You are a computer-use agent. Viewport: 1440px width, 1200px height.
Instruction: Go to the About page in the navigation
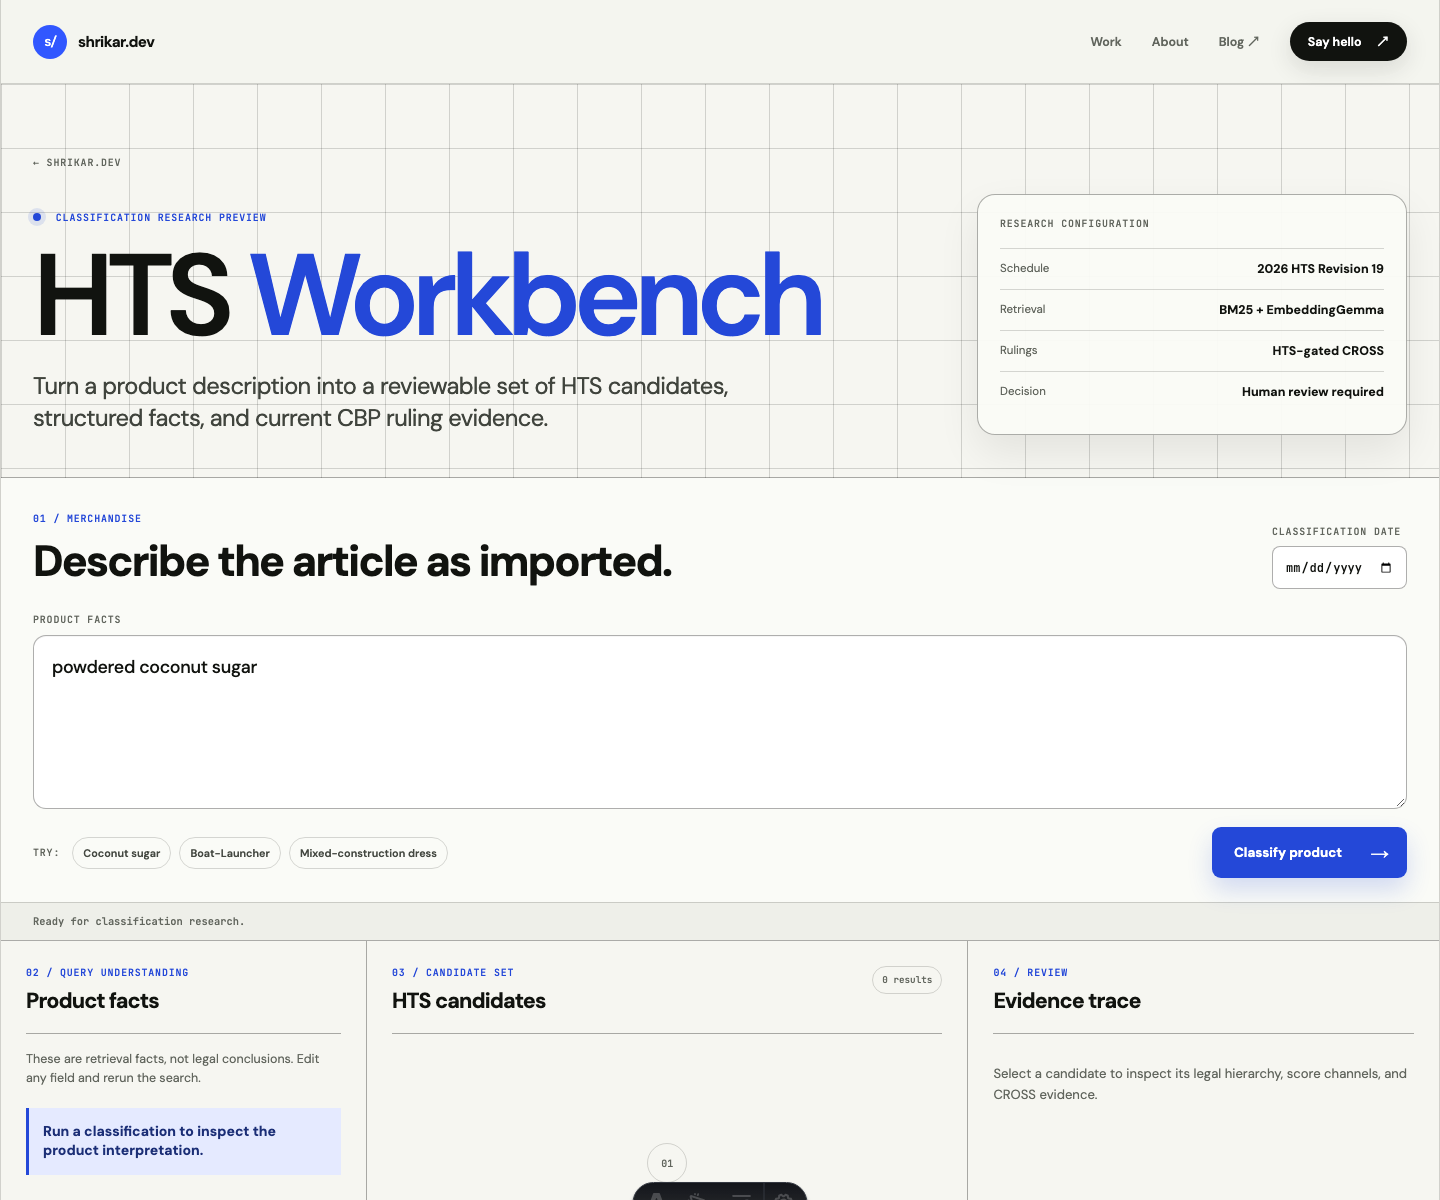tap(1170, 42)
